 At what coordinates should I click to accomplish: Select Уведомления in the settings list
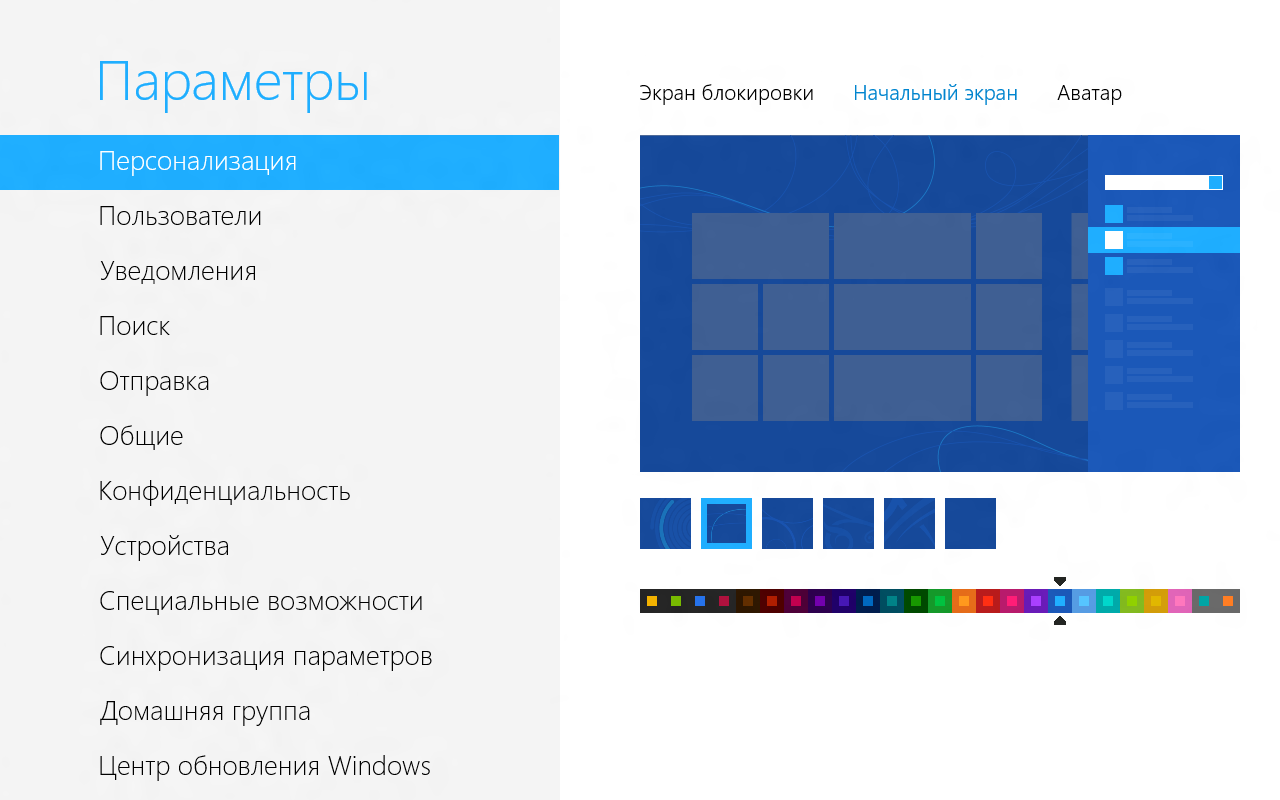click(x=178, y=272)
